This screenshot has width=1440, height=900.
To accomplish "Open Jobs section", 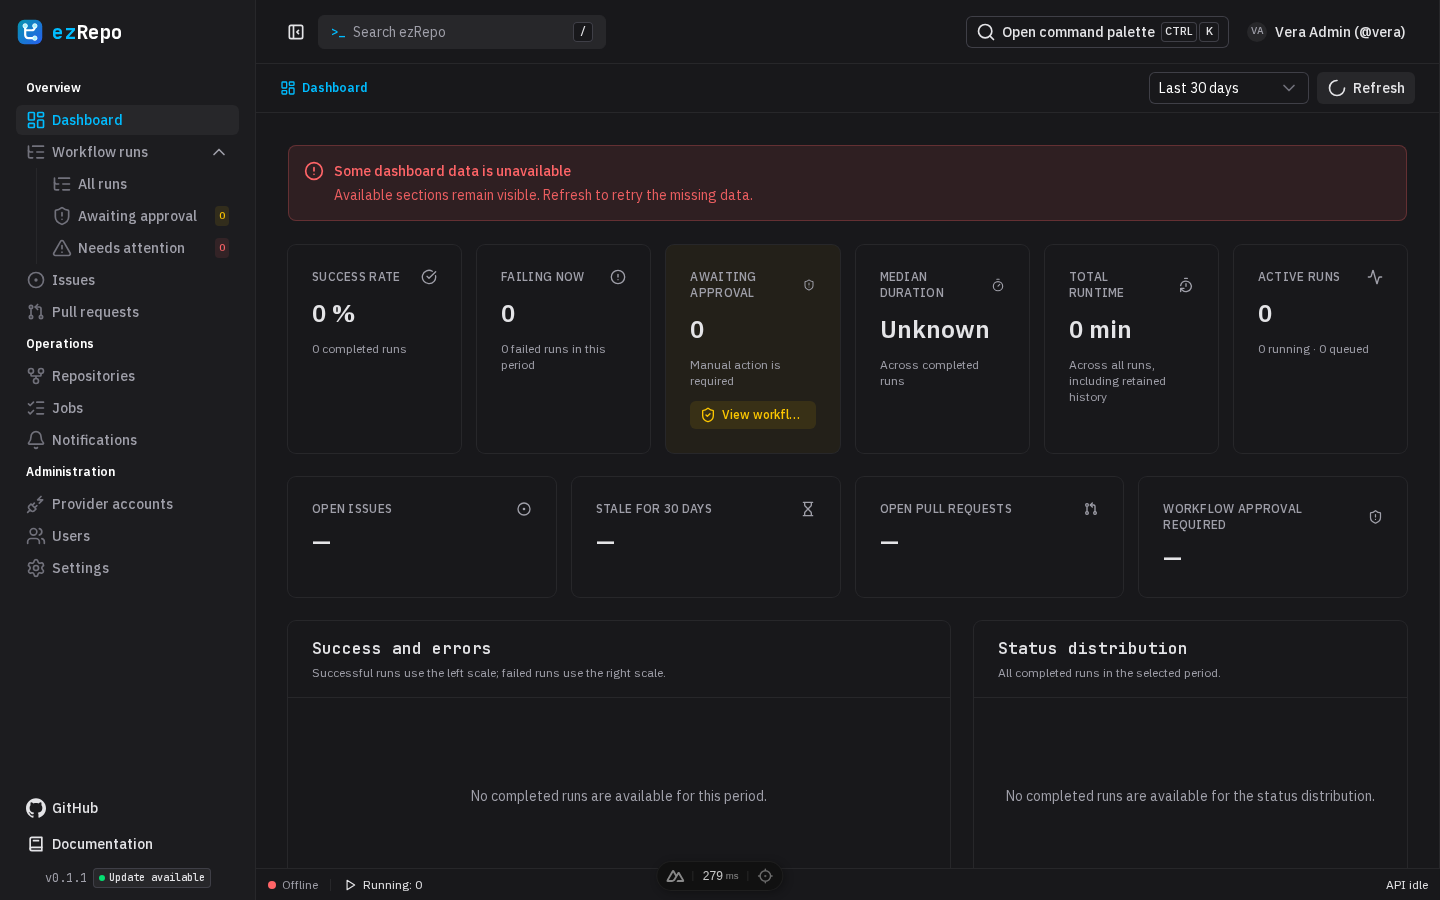I will (x=127, y=408).
